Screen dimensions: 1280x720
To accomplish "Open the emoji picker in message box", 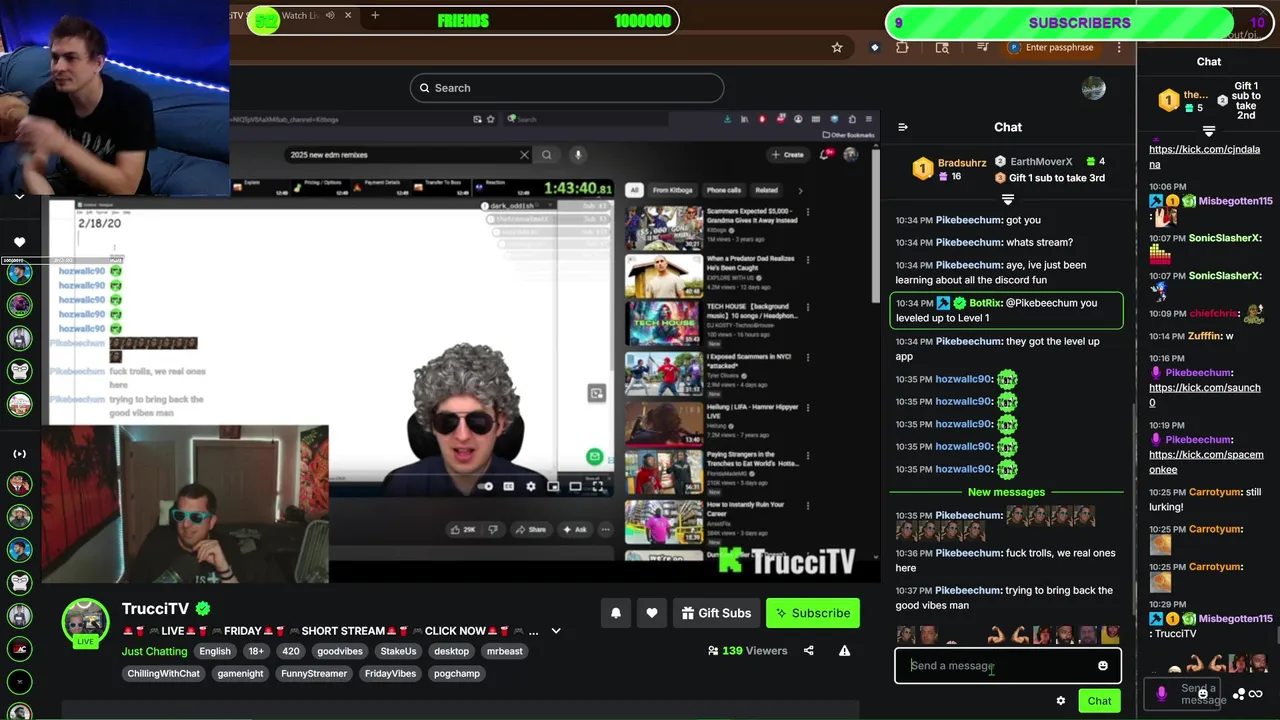I will click(1103, 666).
